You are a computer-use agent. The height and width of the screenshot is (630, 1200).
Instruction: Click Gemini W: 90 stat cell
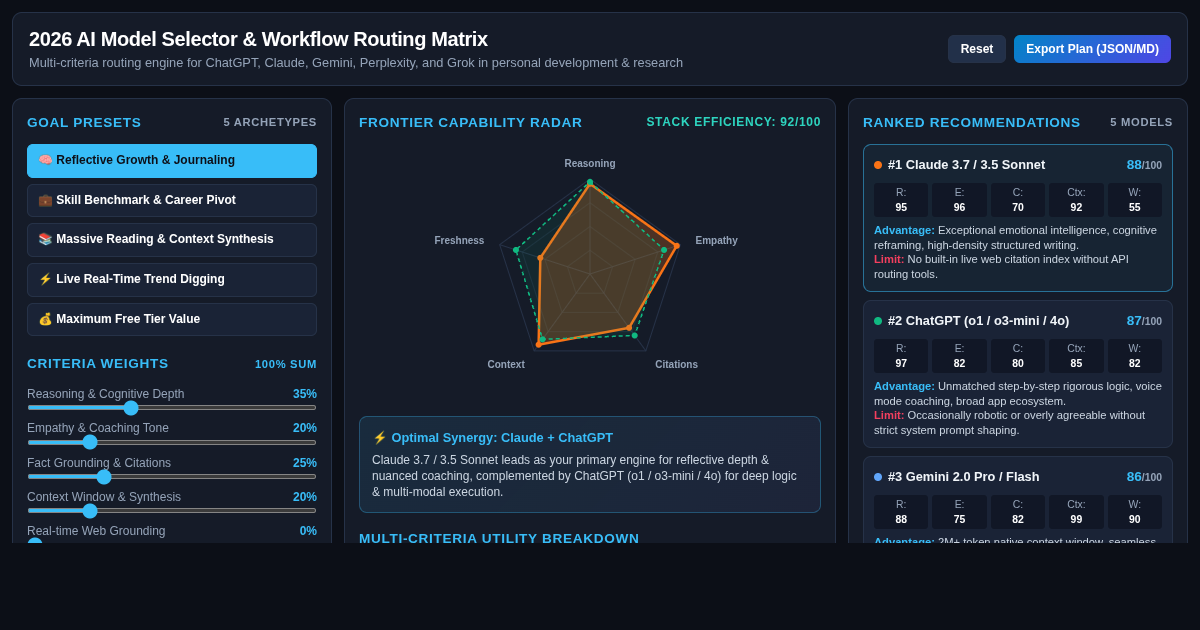coord(1135,512)
